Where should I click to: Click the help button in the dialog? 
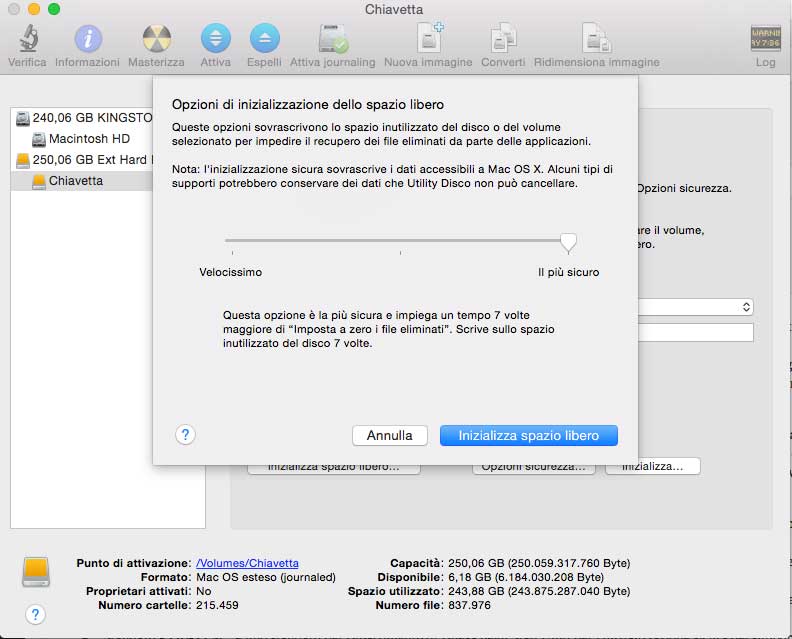tap(185, 435)
